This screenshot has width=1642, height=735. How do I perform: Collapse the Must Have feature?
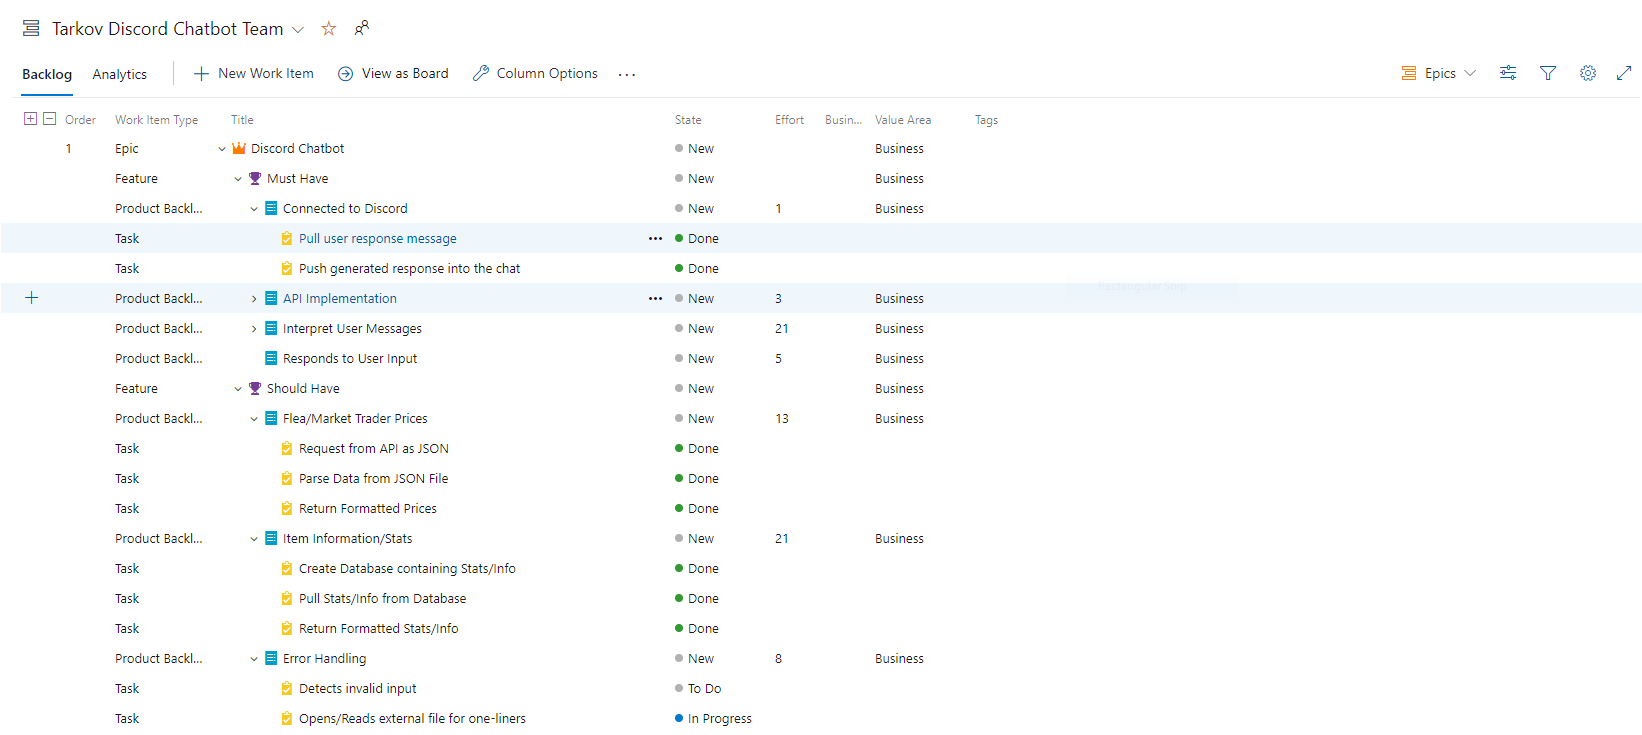point(238,179)
